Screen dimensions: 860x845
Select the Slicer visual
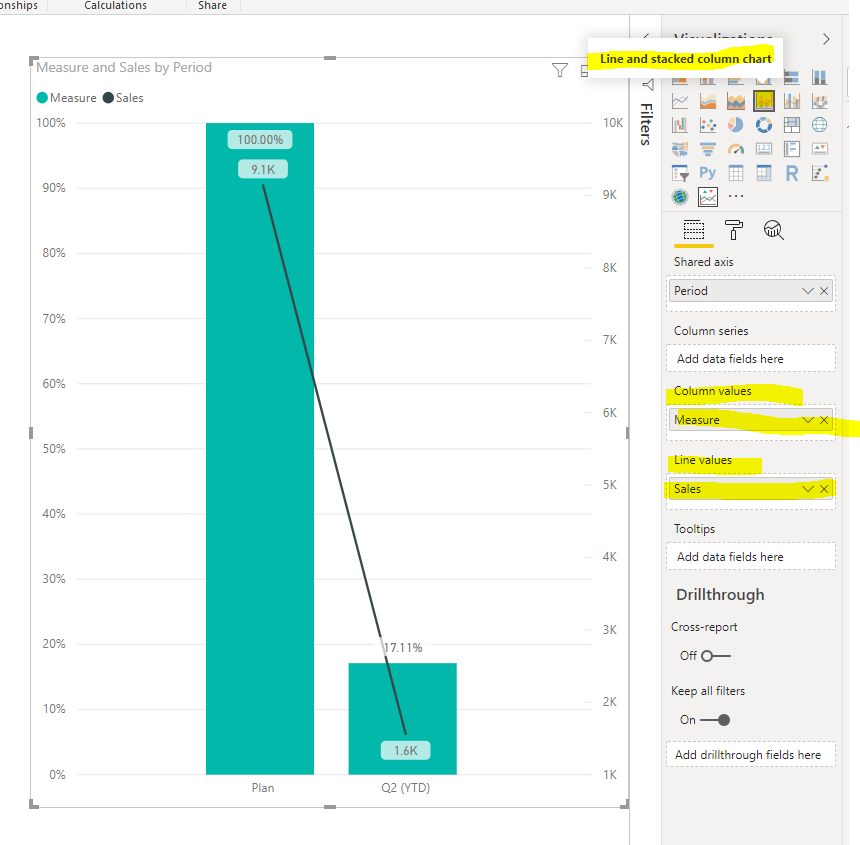[x=680, y=173]
